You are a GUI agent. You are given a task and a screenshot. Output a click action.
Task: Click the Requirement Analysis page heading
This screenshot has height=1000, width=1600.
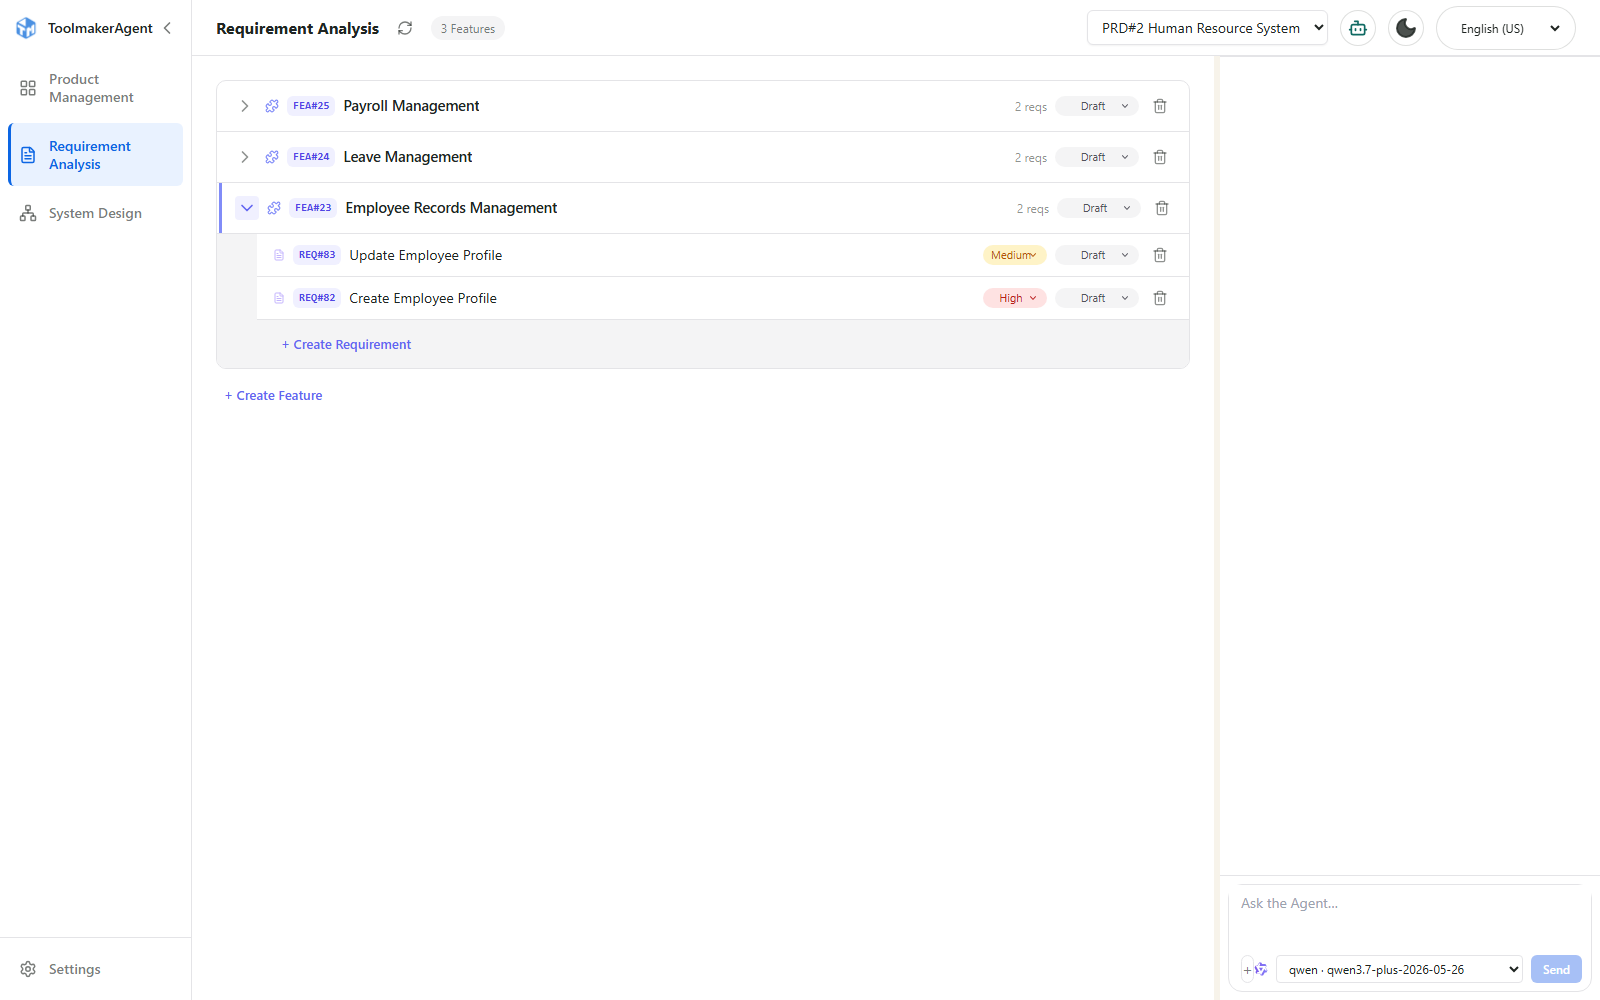click(297, 28)
